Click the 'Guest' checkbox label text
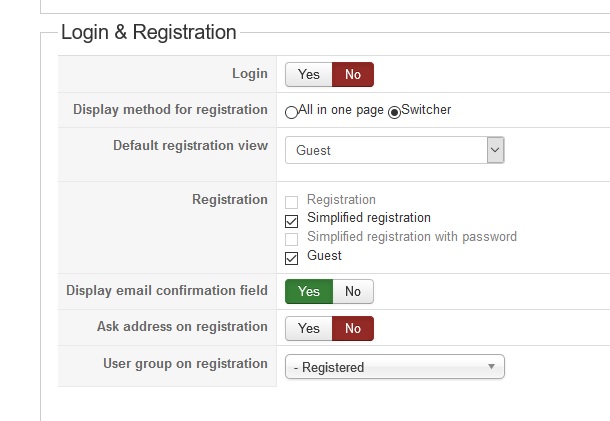The image size is (610, 421). coord(324,256)
